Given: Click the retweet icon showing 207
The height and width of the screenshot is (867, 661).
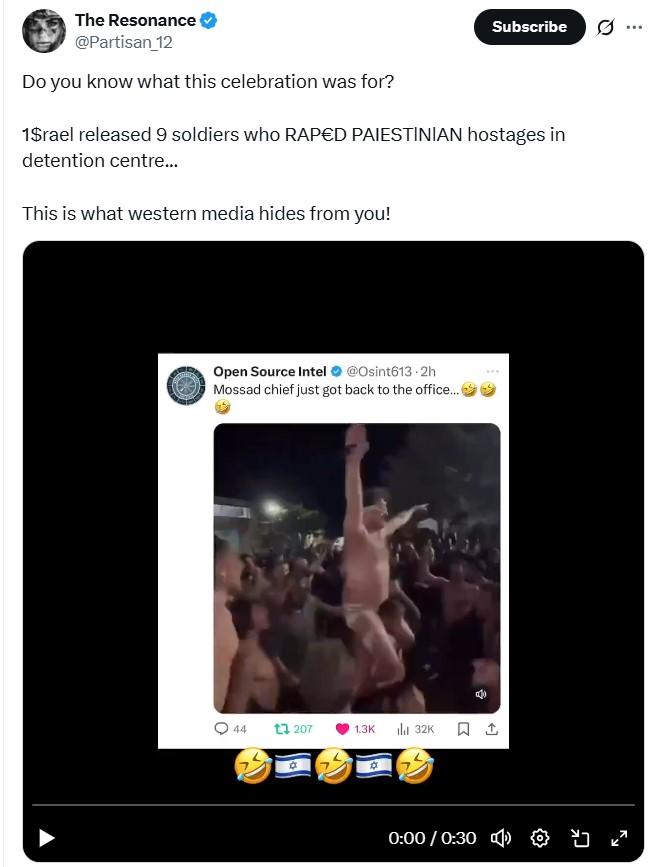Looking at the screenshot, I should tap(282, 727).
